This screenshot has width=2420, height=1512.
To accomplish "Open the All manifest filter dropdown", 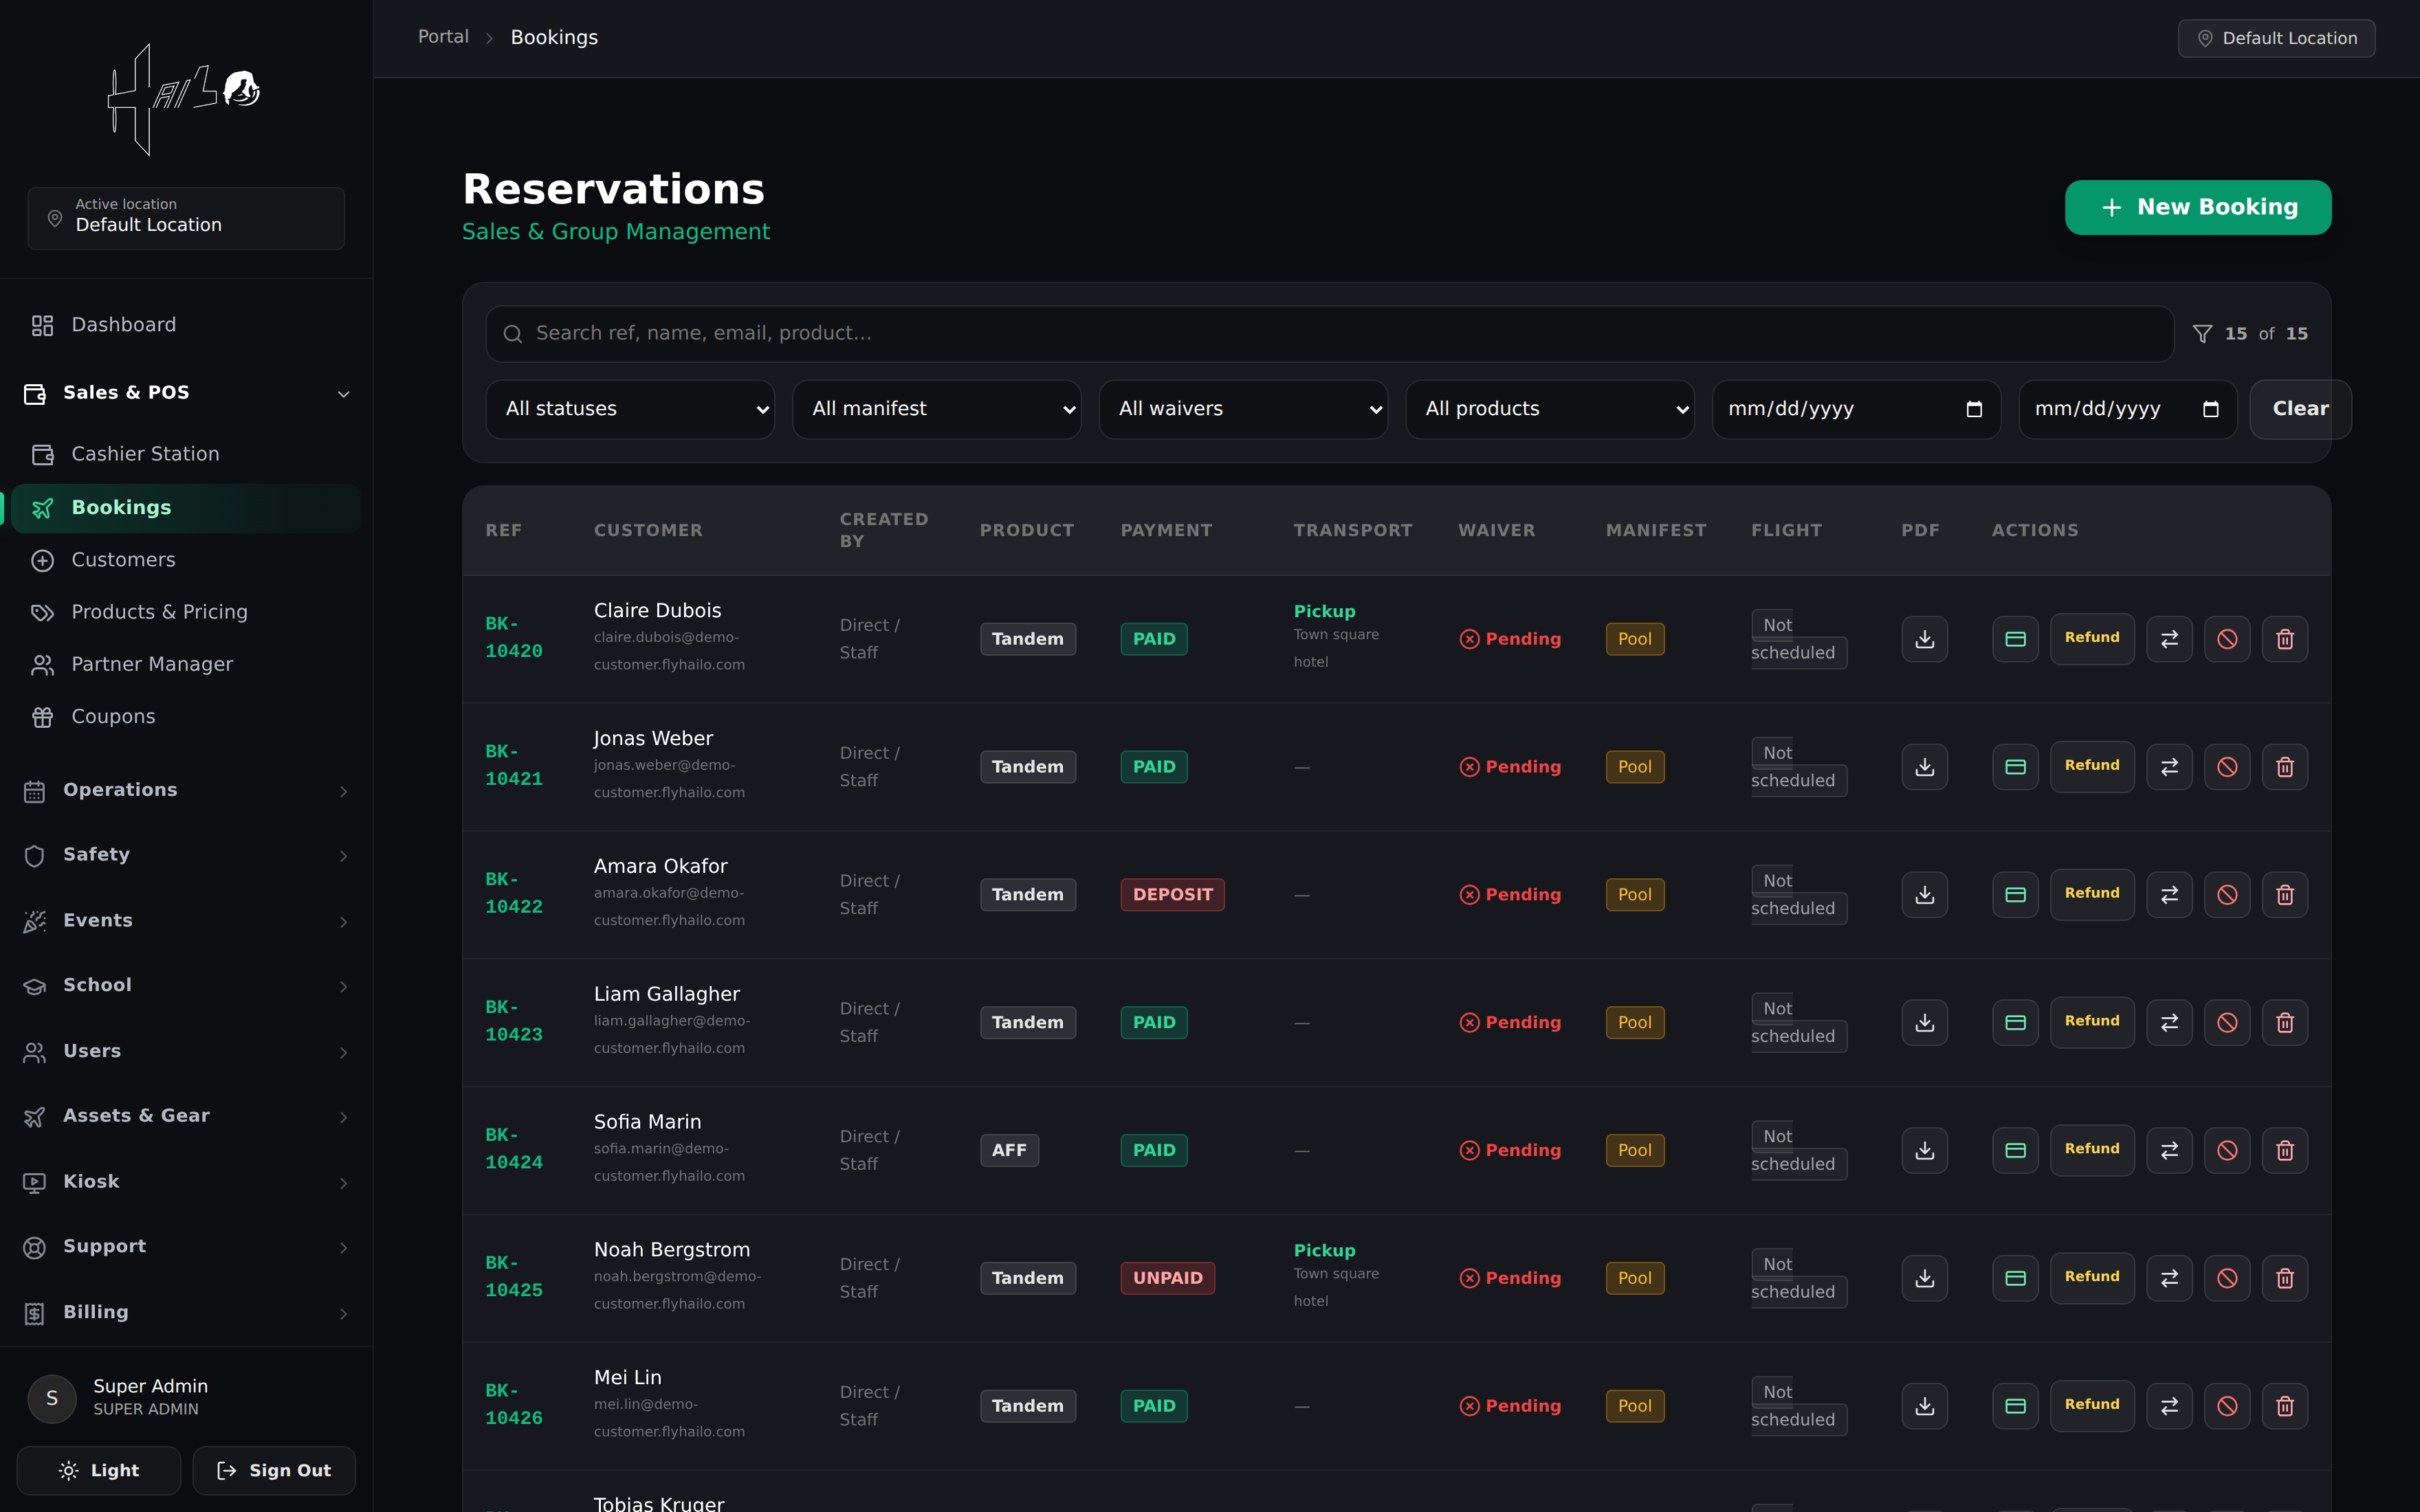I will tap(936, 409).
